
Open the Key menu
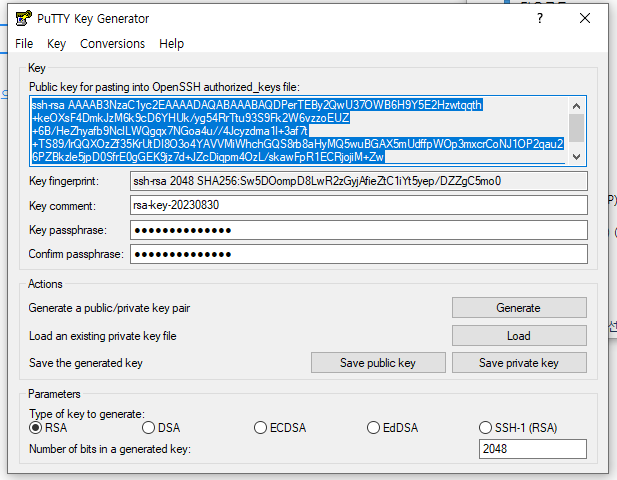[56, 44]
